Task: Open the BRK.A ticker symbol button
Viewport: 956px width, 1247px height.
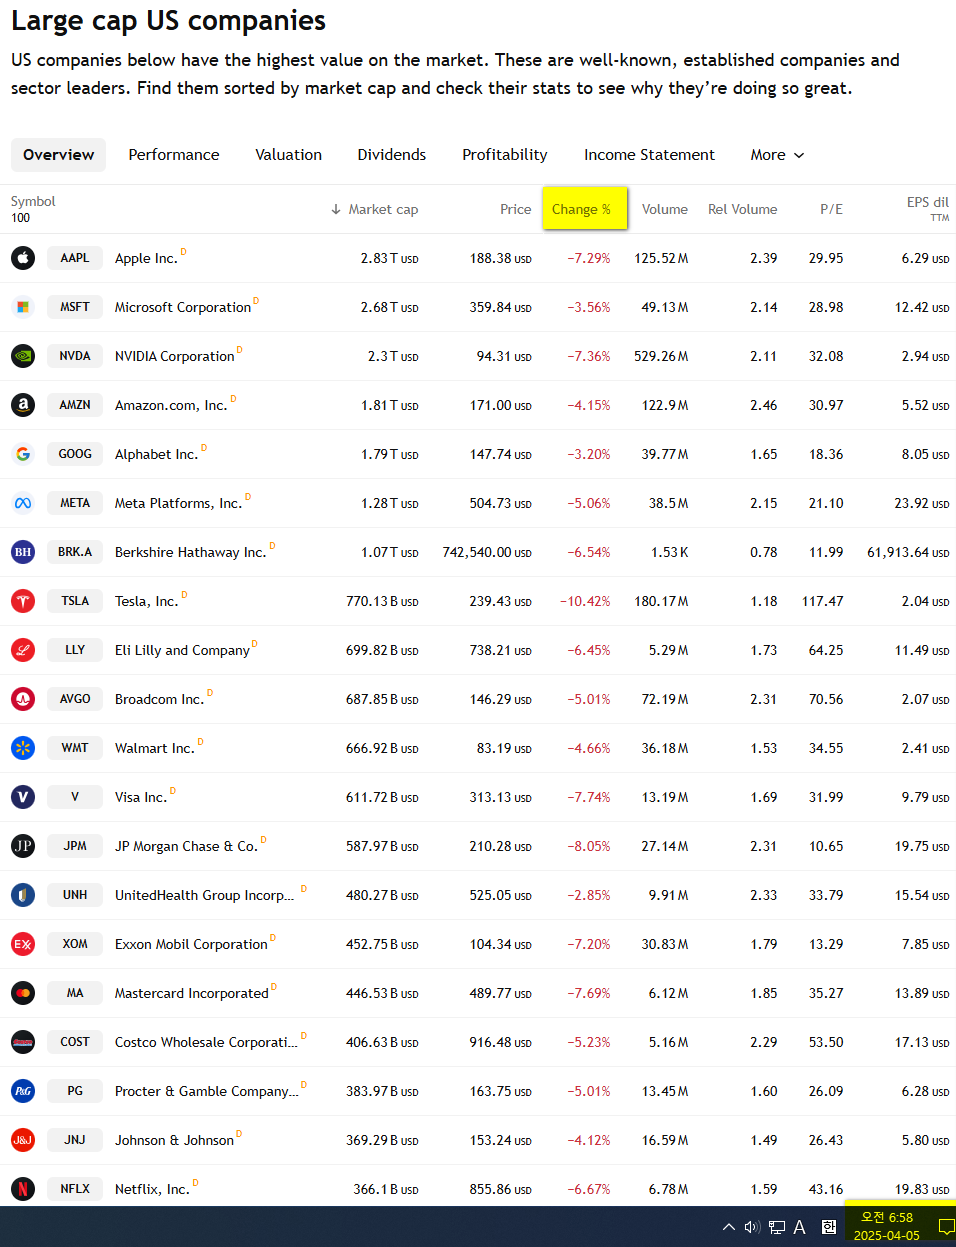Action: 75,552
